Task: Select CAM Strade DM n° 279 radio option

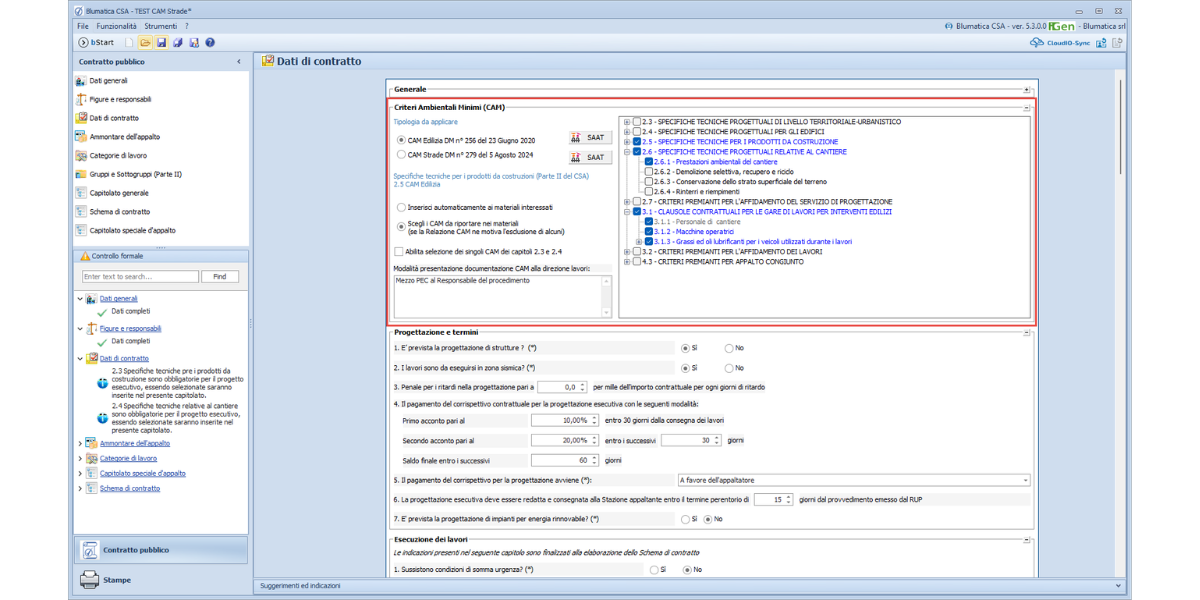Action: coord(401,155)
